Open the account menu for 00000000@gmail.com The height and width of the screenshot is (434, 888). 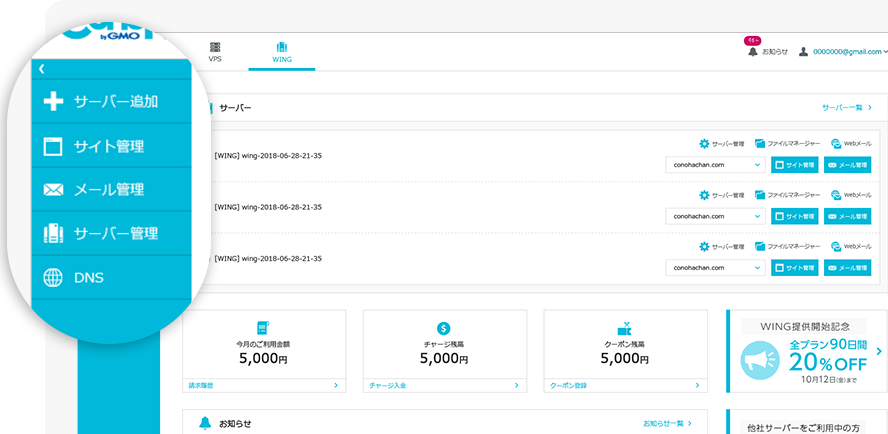843,52
